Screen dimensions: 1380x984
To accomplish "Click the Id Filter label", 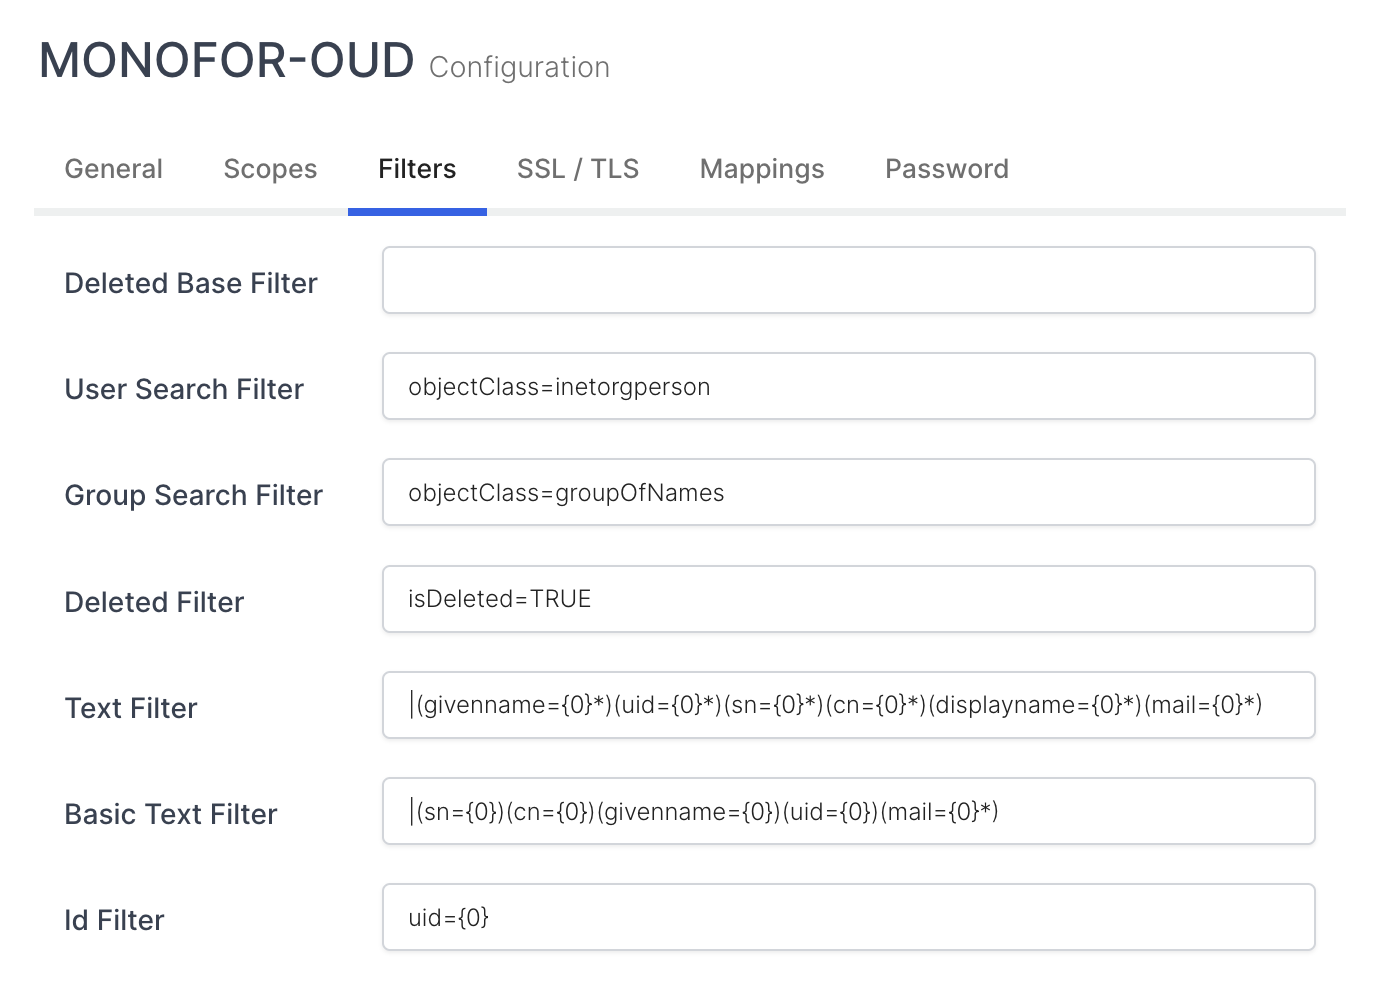I will [114, 920].
